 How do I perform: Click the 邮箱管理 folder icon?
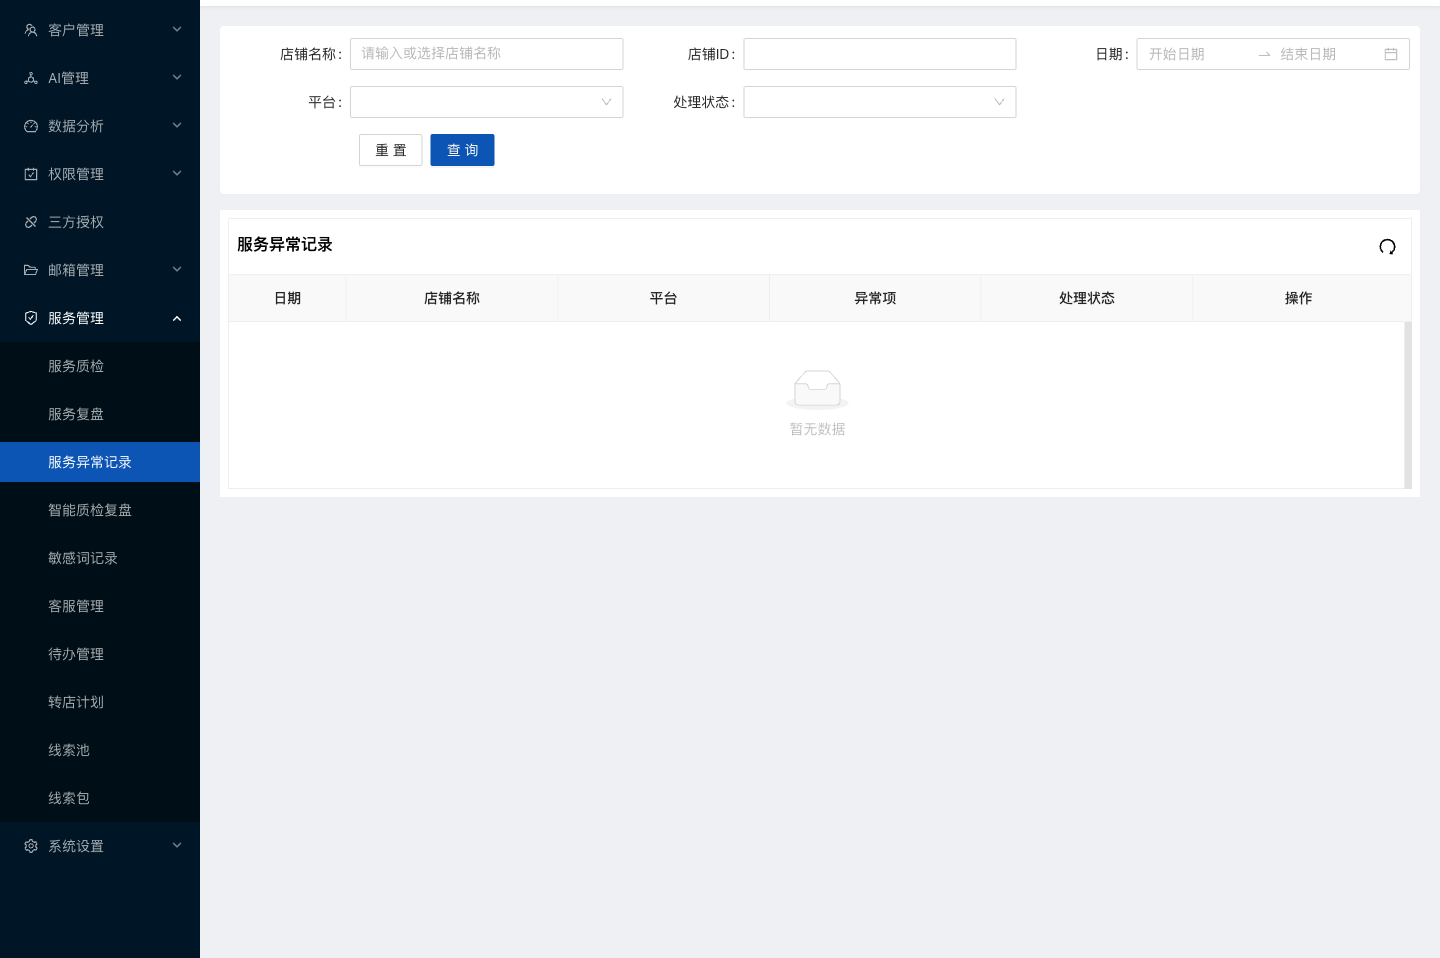(x=31, y=270)
